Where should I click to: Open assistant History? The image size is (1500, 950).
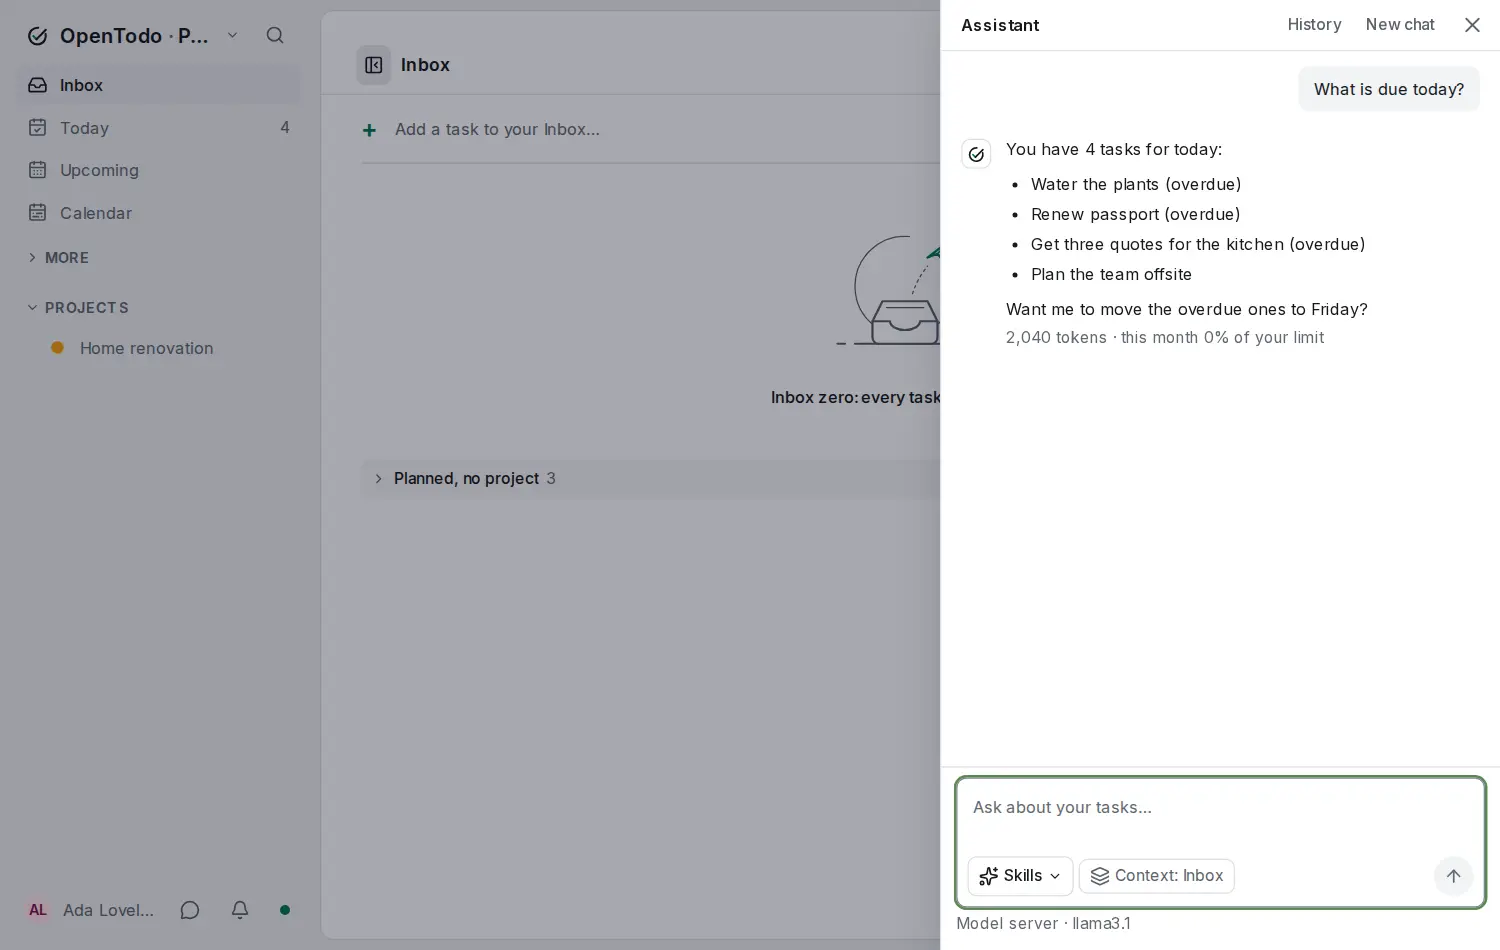1314,25
